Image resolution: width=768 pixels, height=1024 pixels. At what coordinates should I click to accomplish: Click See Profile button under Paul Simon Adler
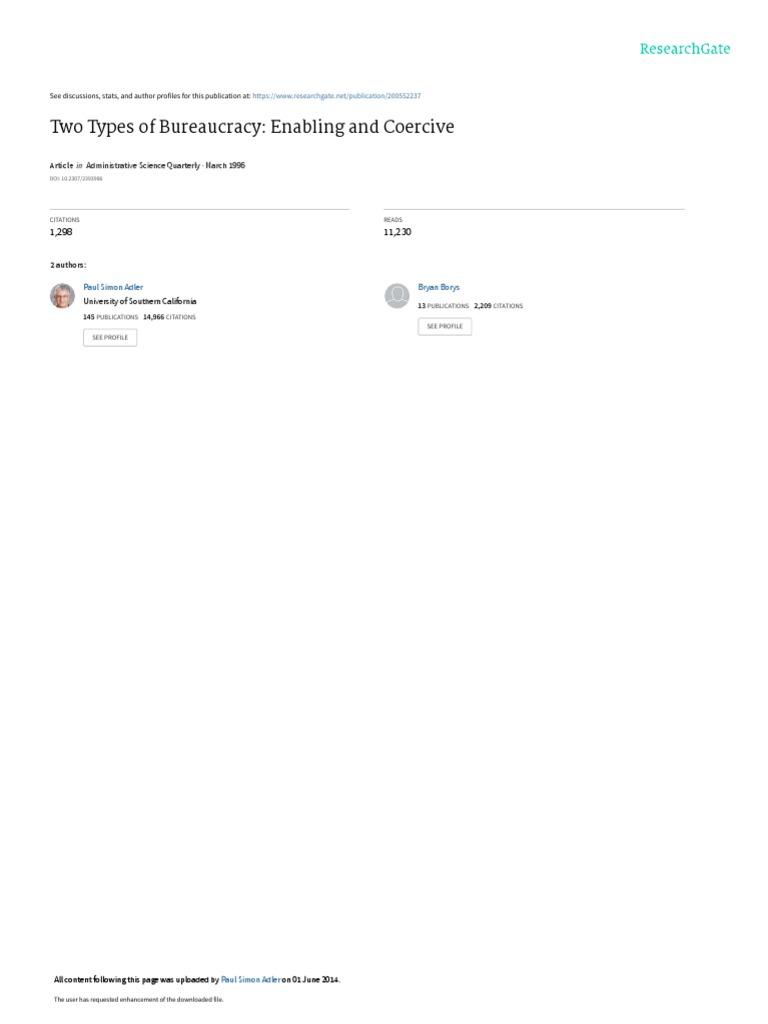point(110,338)
